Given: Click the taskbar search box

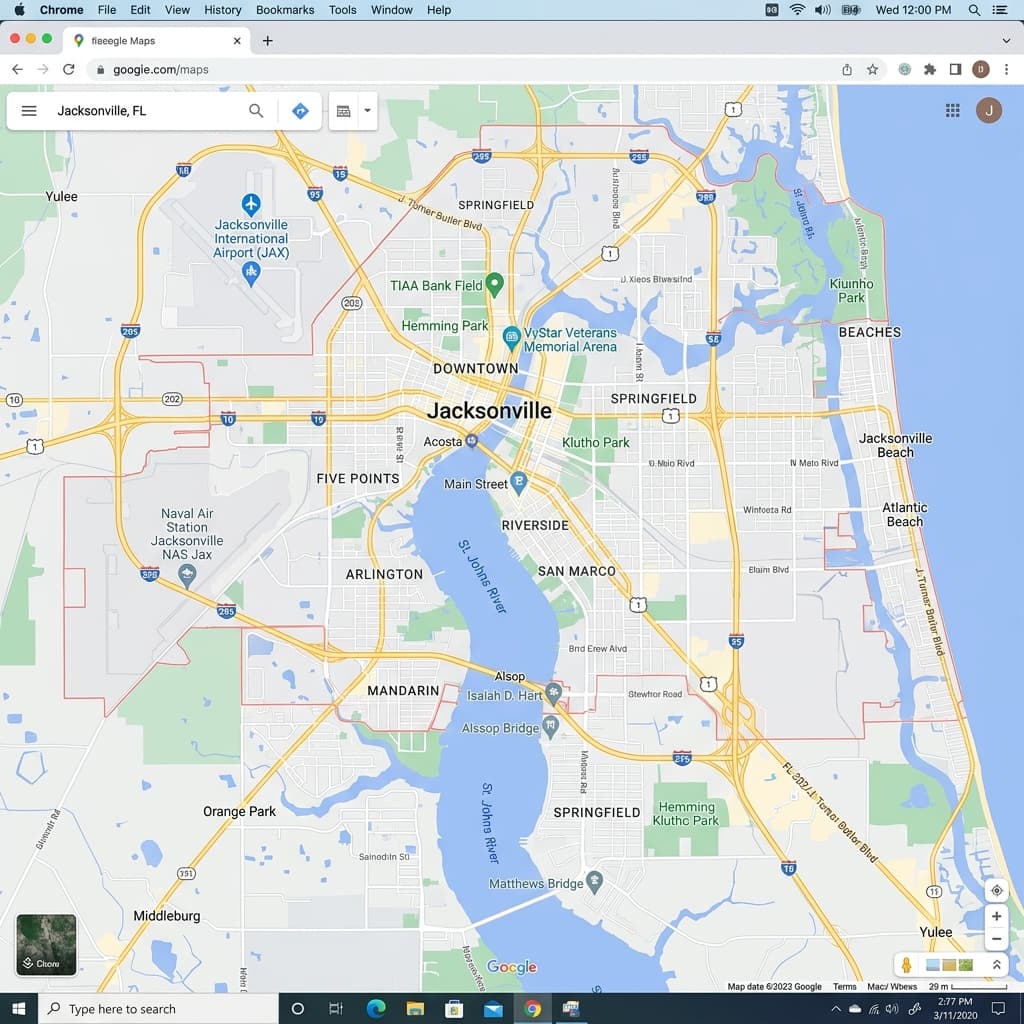Looking at the screenshot, I should [159, 1009].
